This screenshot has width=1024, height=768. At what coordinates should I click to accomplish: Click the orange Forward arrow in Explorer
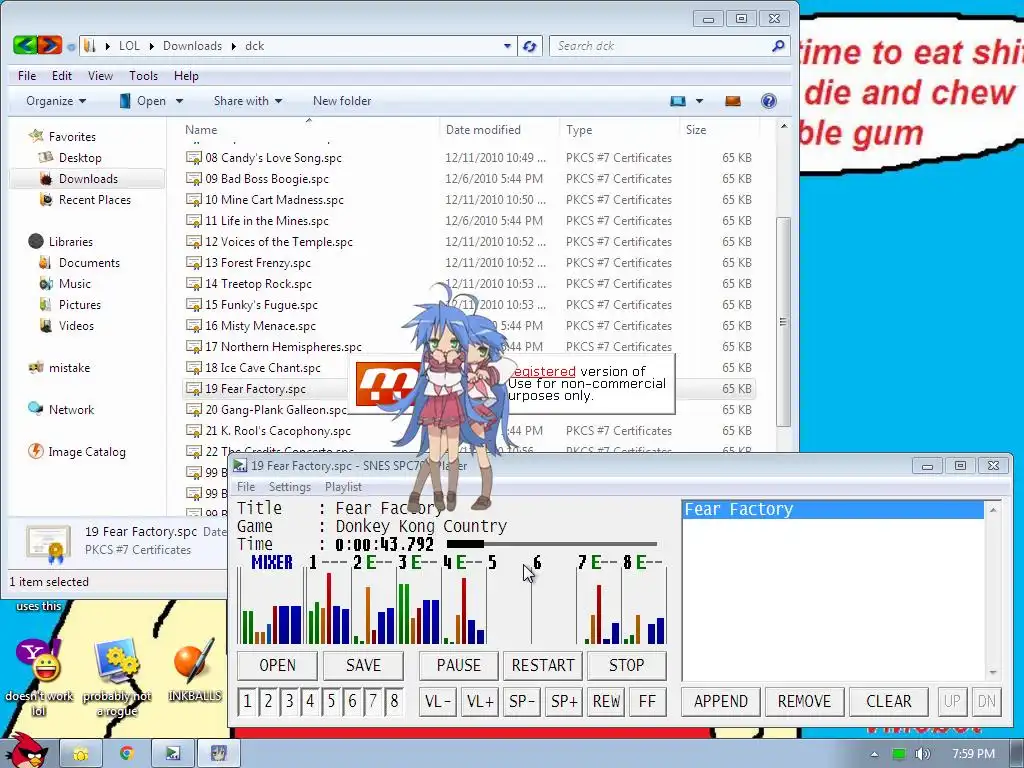pos(50,45)
